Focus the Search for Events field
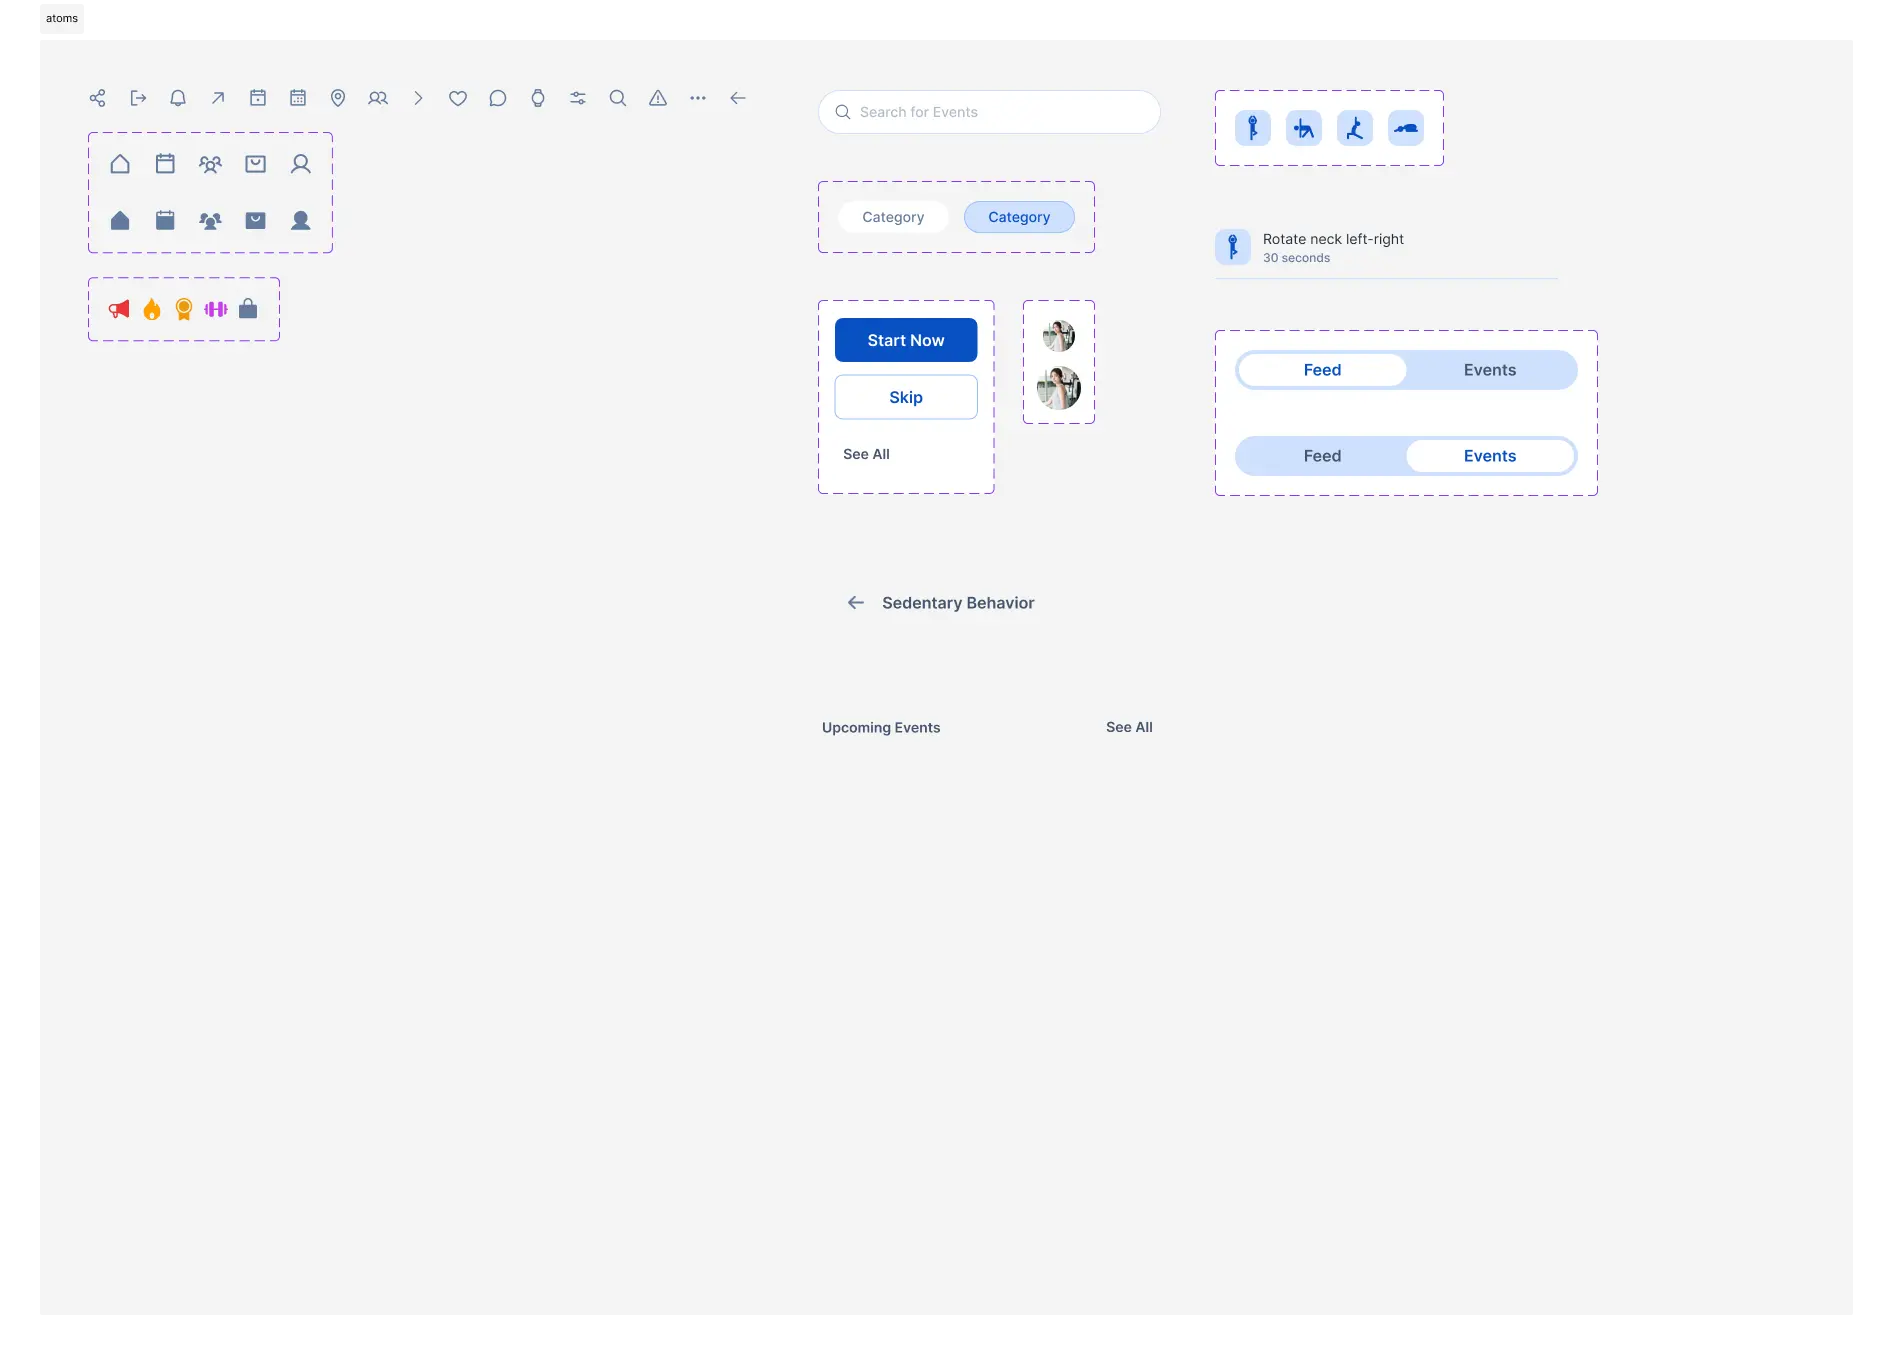The image size is (1893, 1355). pyautogui.click(x=989, y=112)
